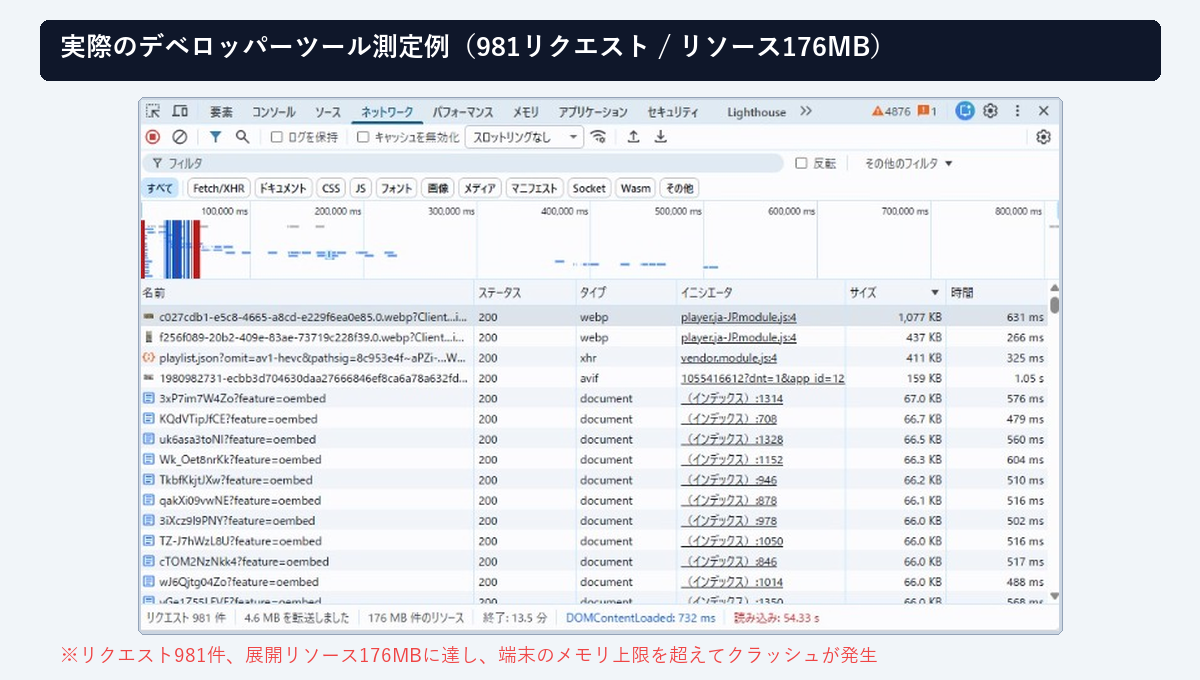Select the playlist.json request row
Image resolution: width=1200 pixels, height=680 pixels.
(x=594, y=358)
